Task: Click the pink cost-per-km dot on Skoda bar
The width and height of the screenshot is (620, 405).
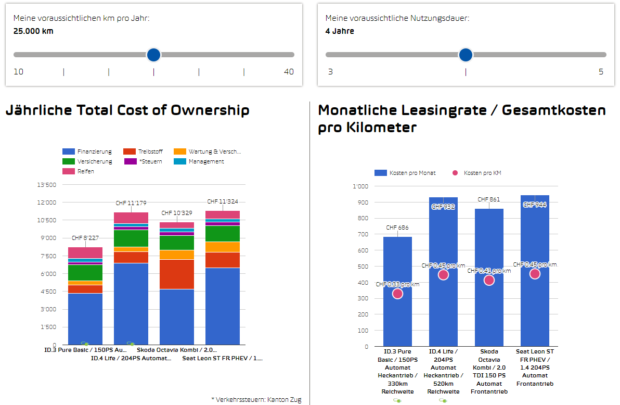Action: click(489, 280)
